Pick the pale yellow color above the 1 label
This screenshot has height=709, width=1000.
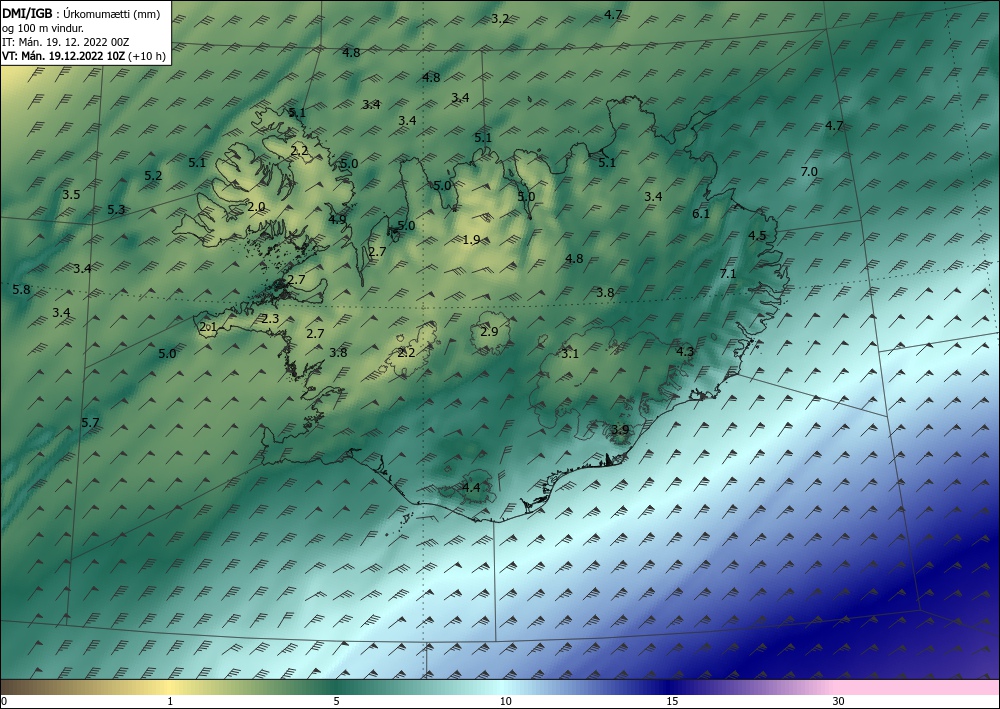tap(170, 687)
